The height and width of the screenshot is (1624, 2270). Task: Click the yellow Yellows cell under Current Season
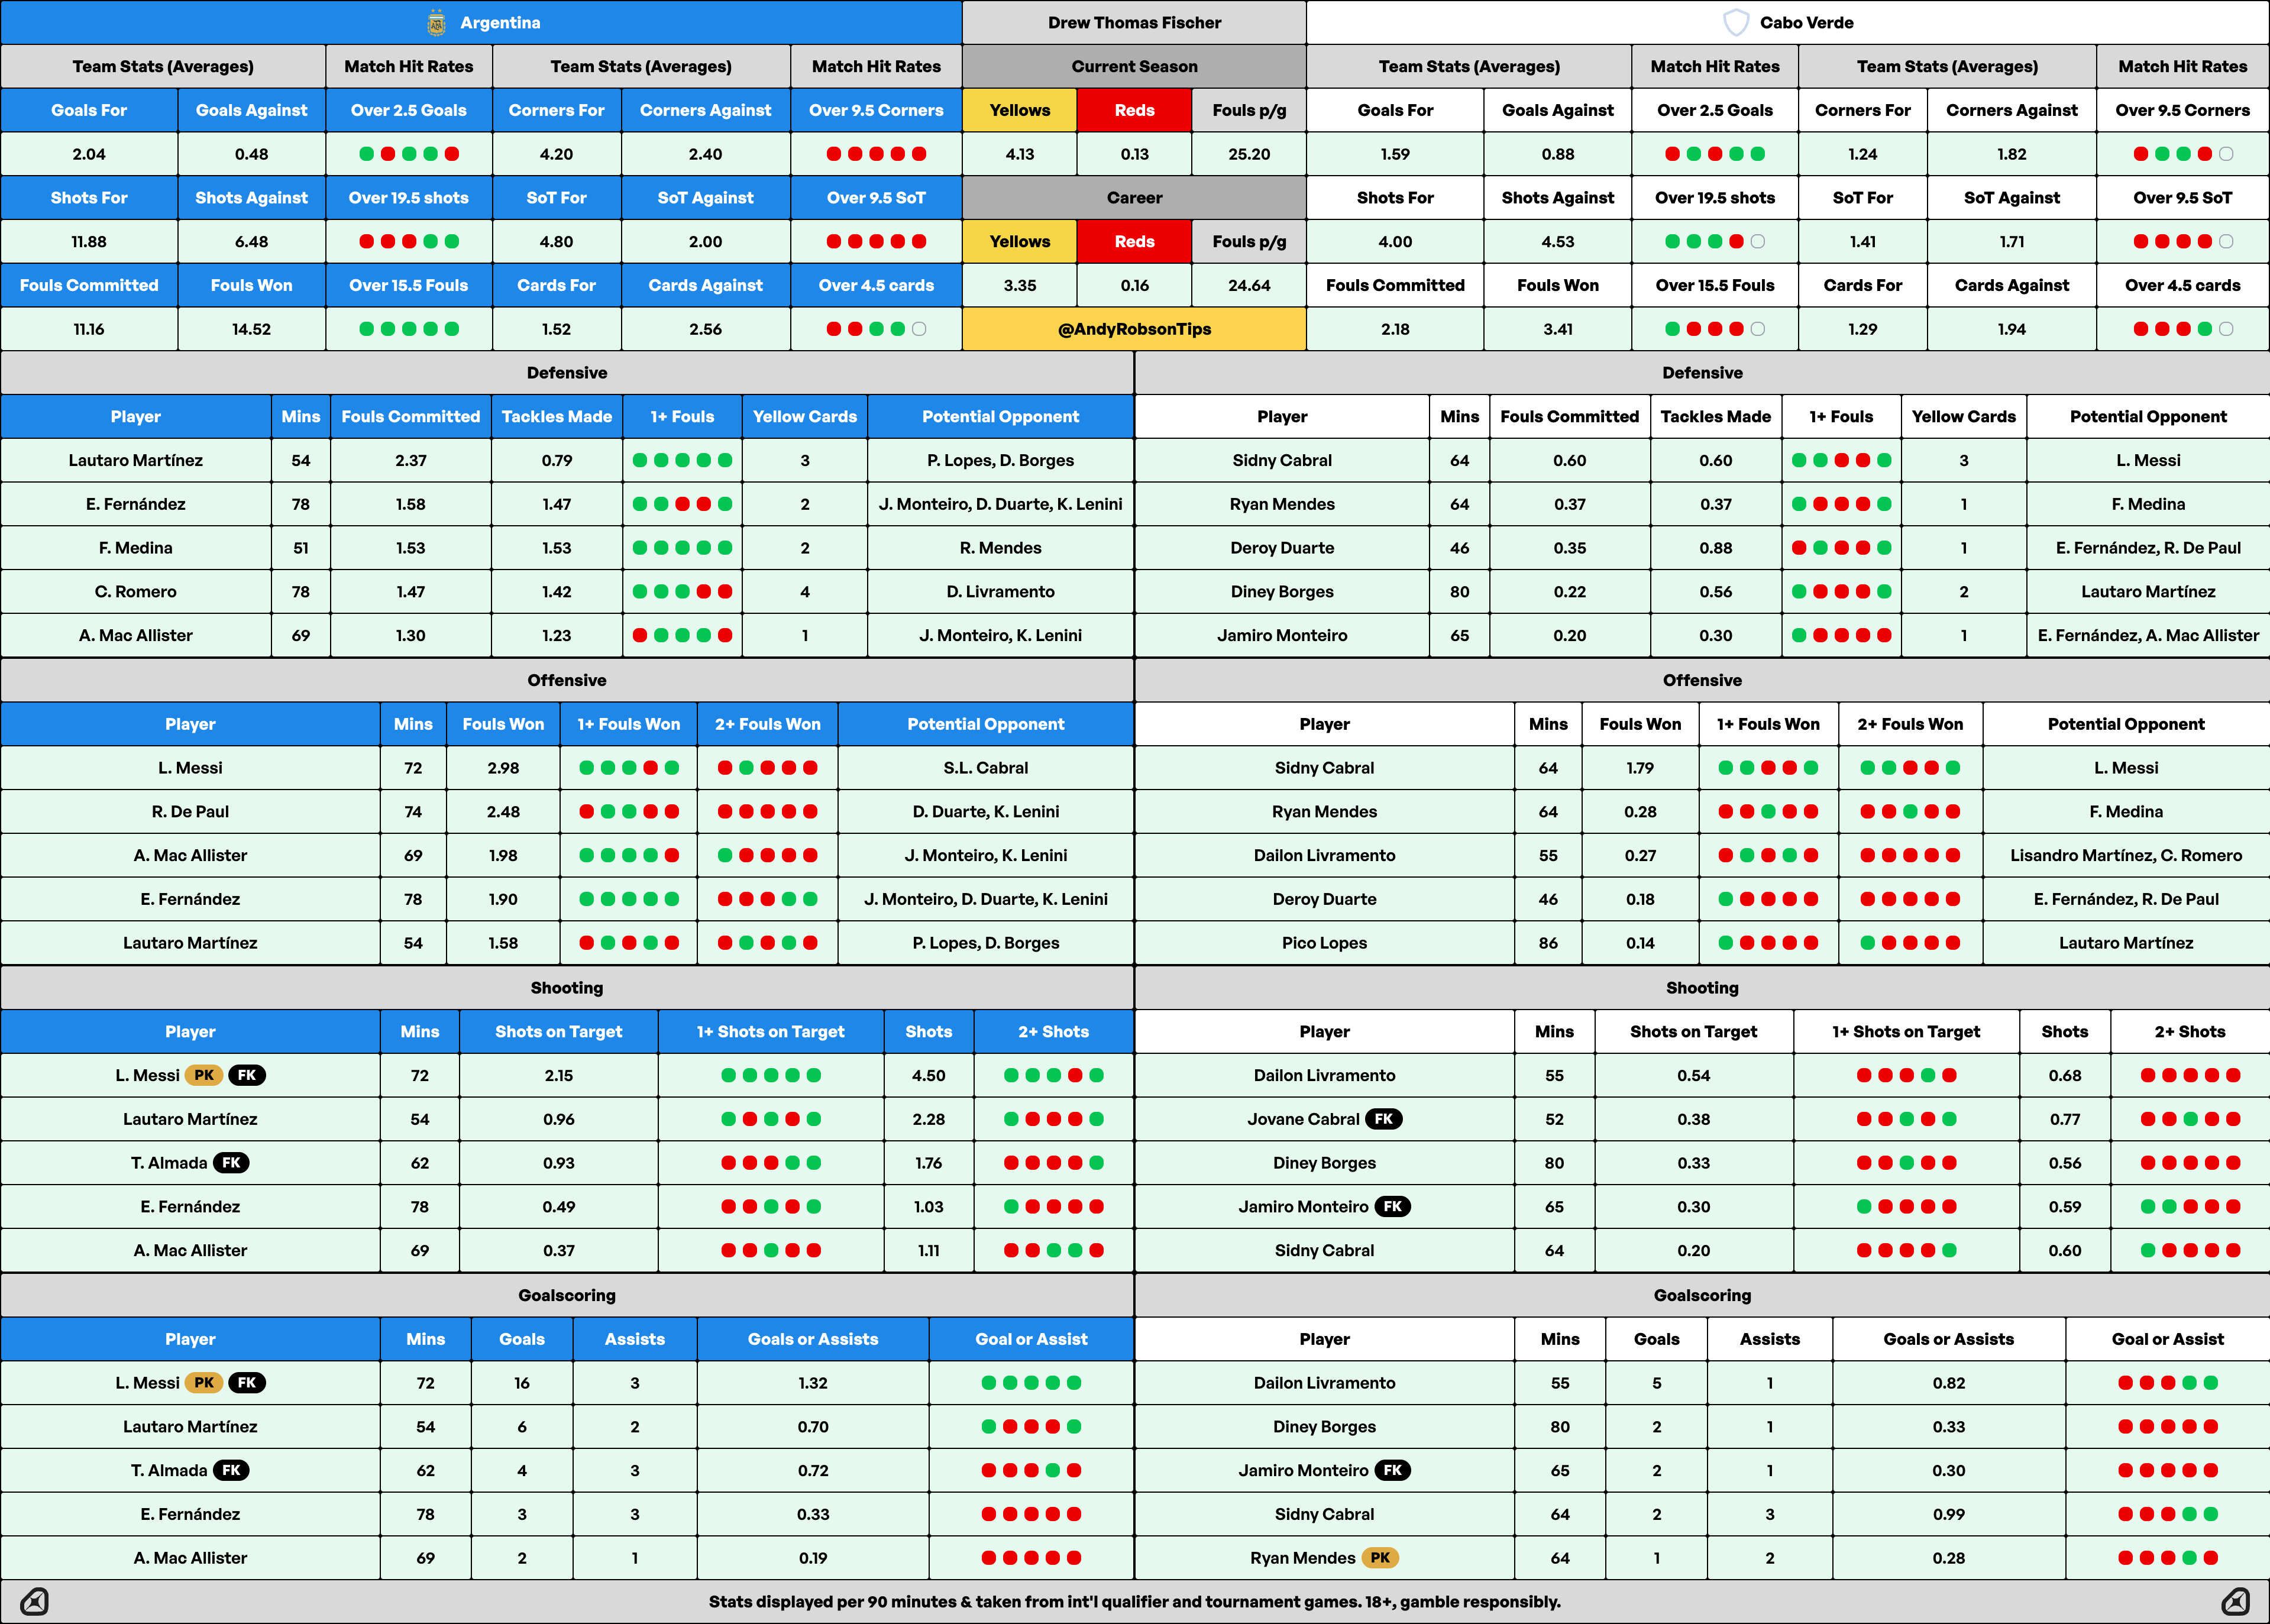(x=1020, y=110)
